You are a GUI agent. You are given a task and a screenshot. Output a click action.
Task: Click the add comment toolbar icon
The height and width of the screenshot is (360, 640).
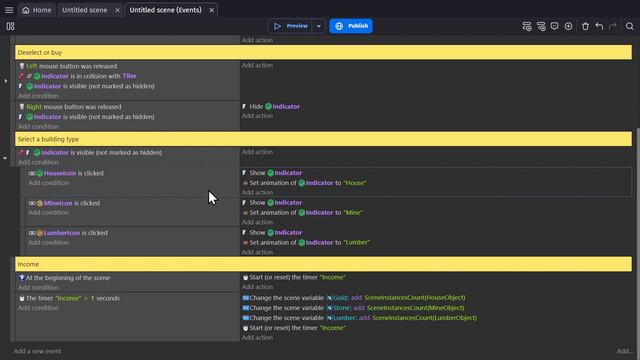tap(554, 26)
